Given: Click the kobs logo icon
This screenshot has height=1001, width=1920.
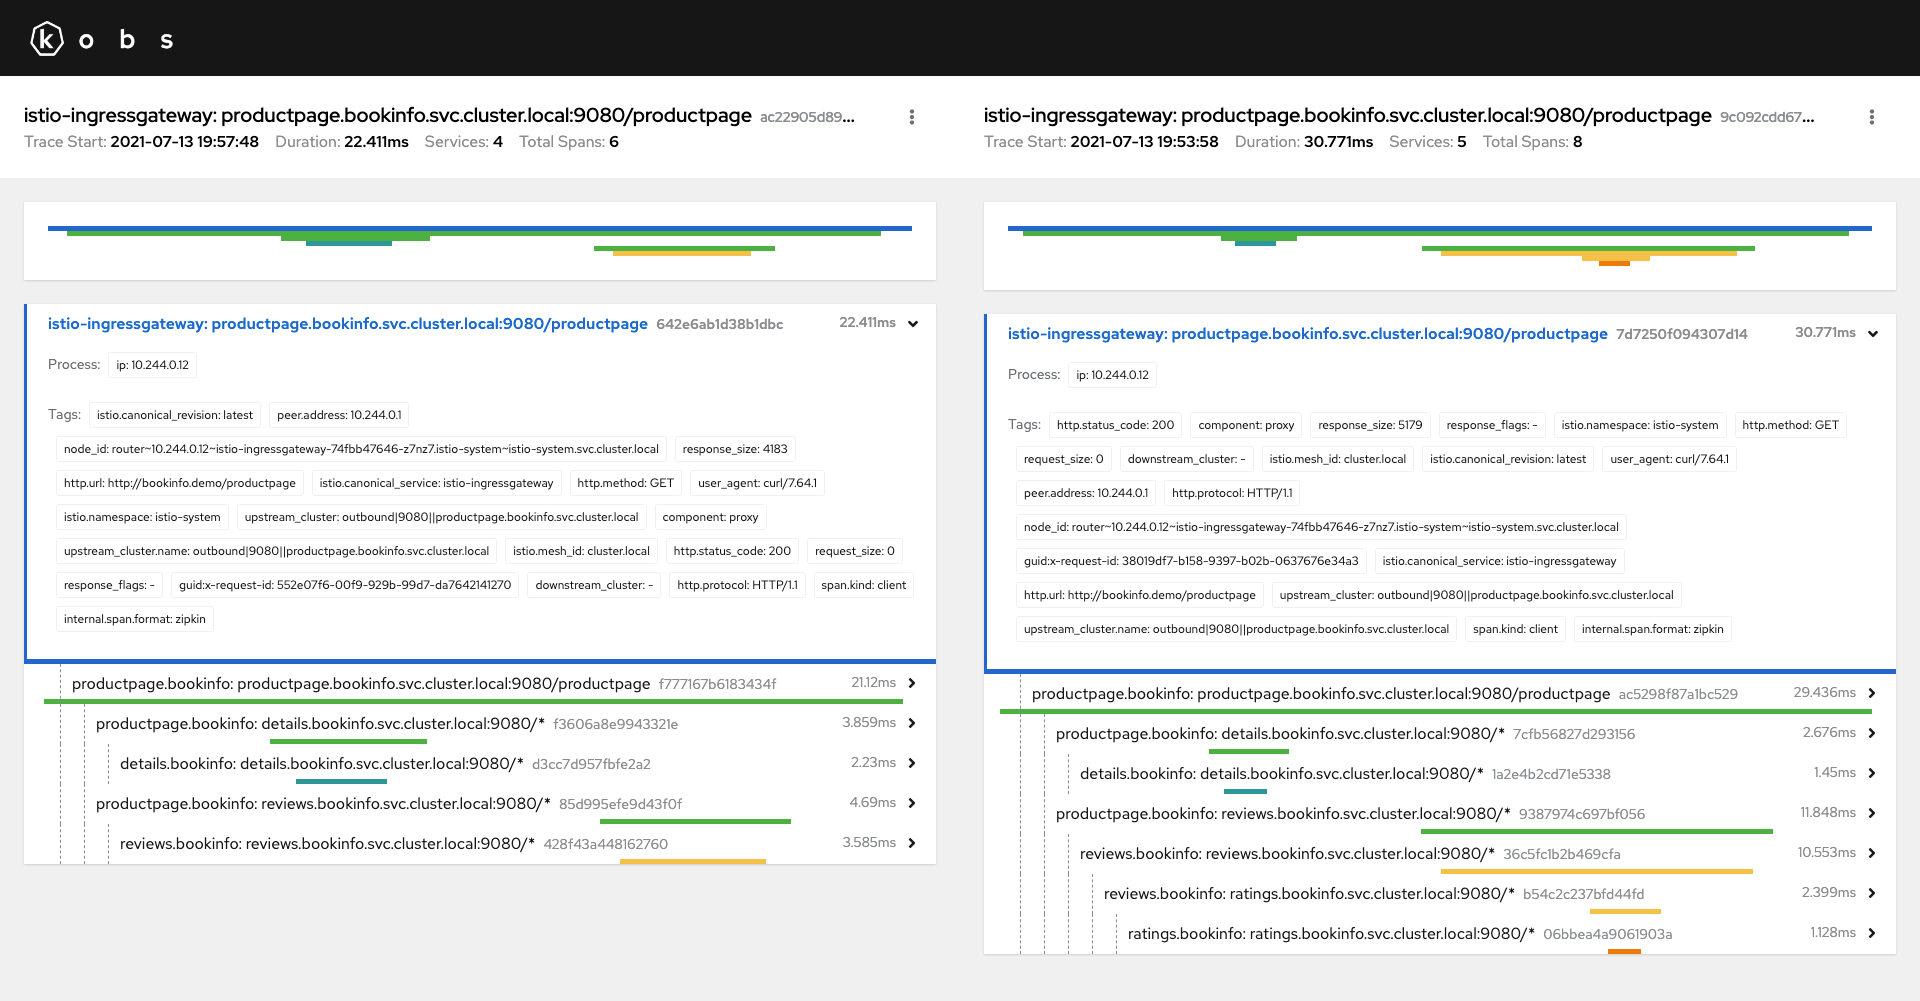Looking at the screenshot, I should [x=47, y=39].
